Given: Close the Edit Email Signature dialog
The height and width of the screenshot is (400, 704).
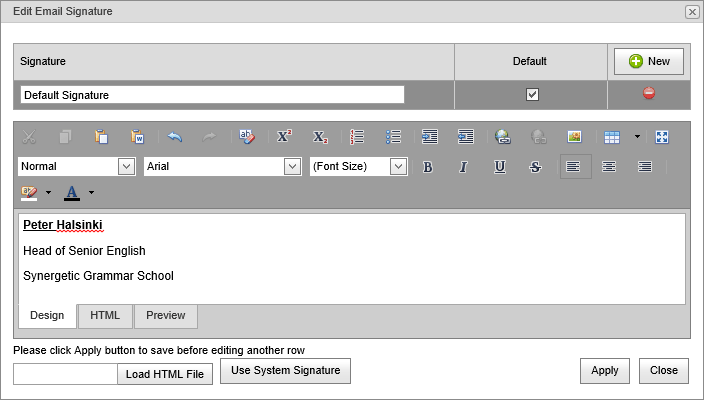Looking at the screenshot, I should tap(692, 12).
